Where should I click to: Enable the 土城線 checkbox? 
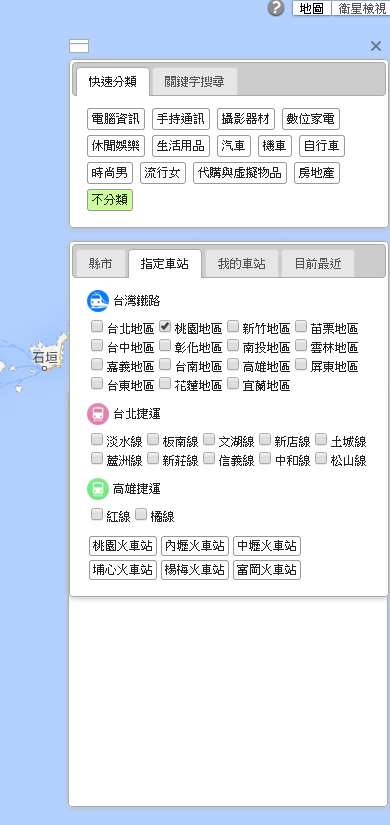[x=322, y=439]
